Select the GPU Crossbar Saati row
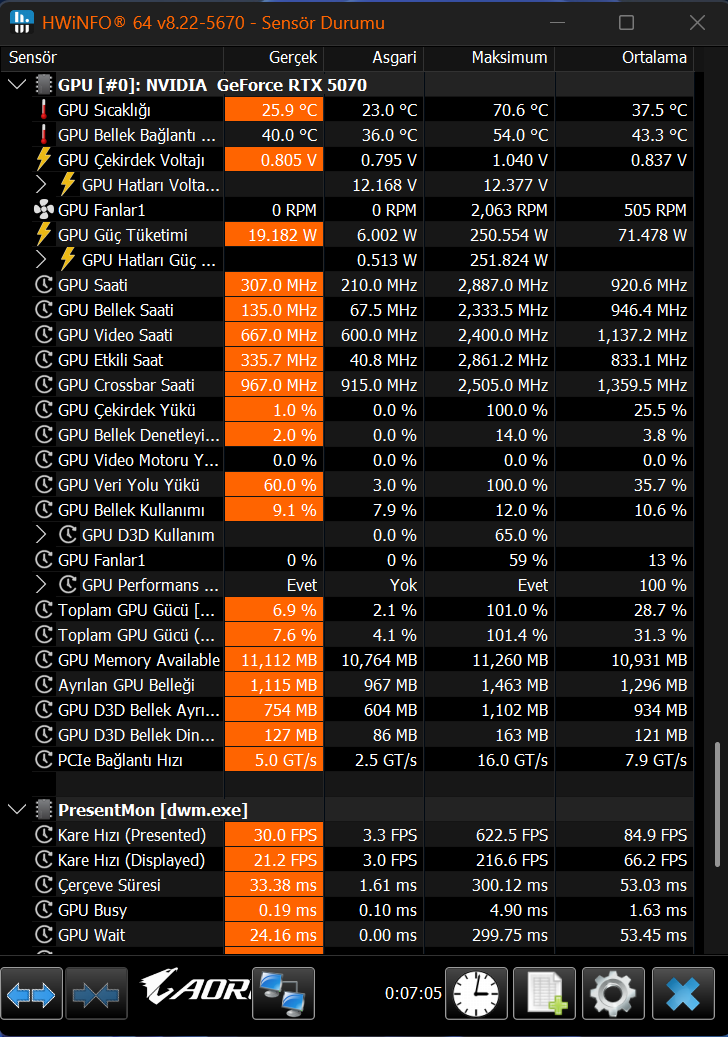Image resolution: width=728 pixels, height=1037 pixels. (x=362, y=385)
